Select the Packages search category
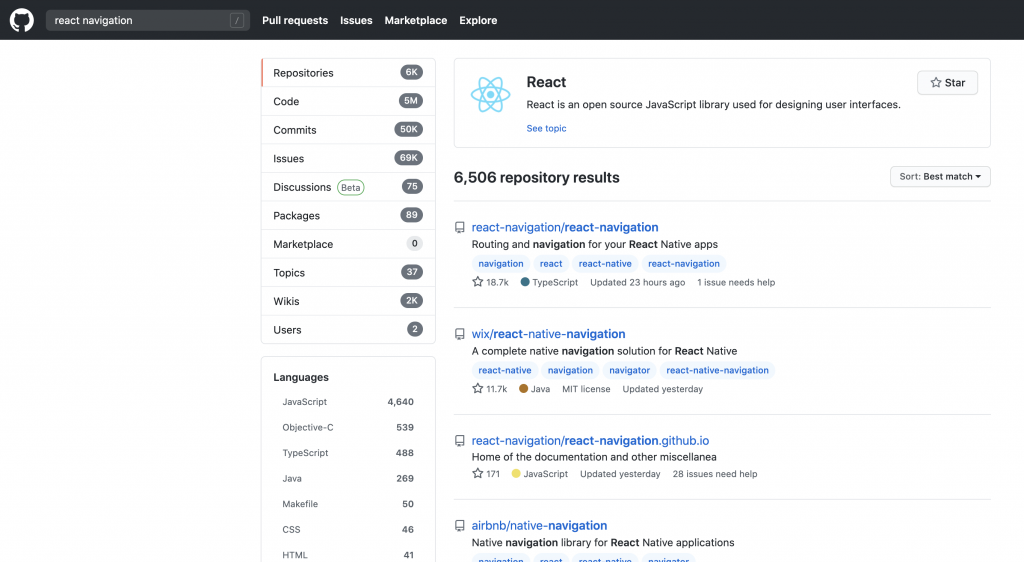 [x=348, y=215]
